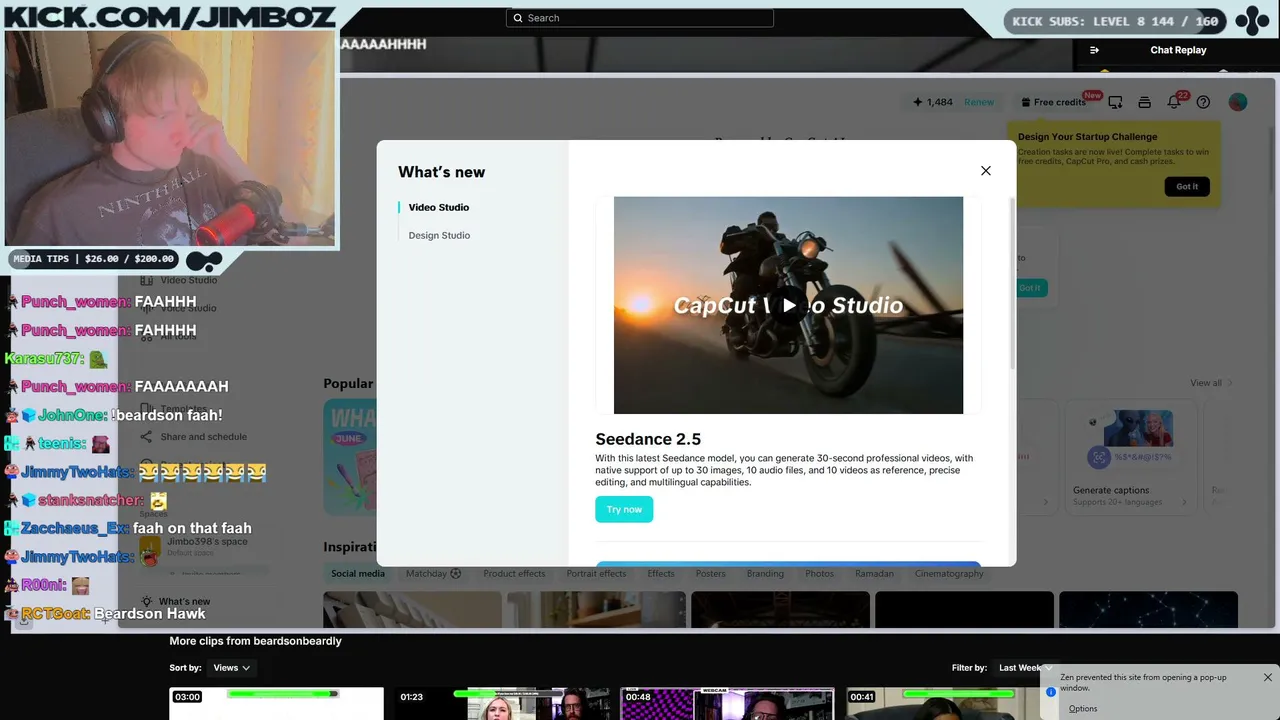Focus the Kick search field

pos(640,18)
